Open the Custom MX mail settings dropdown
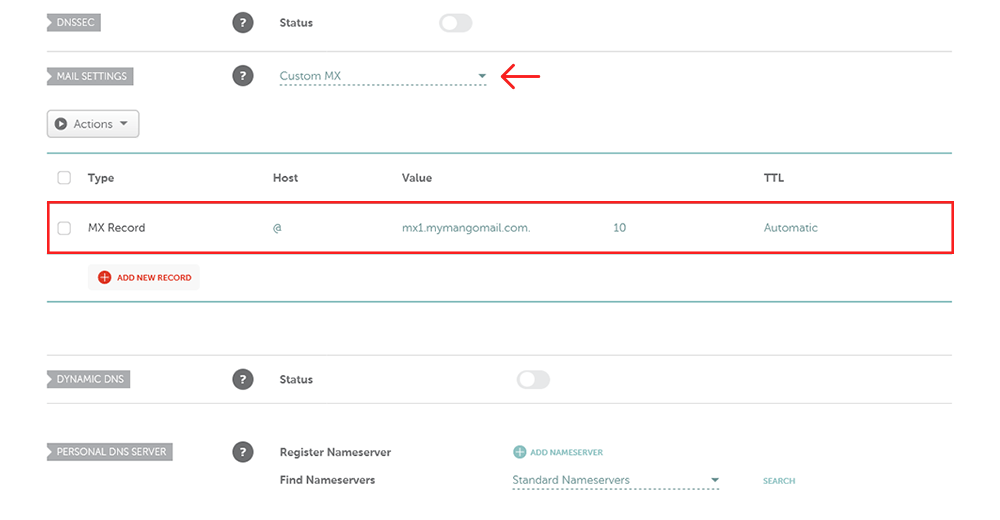 [383, 77]
